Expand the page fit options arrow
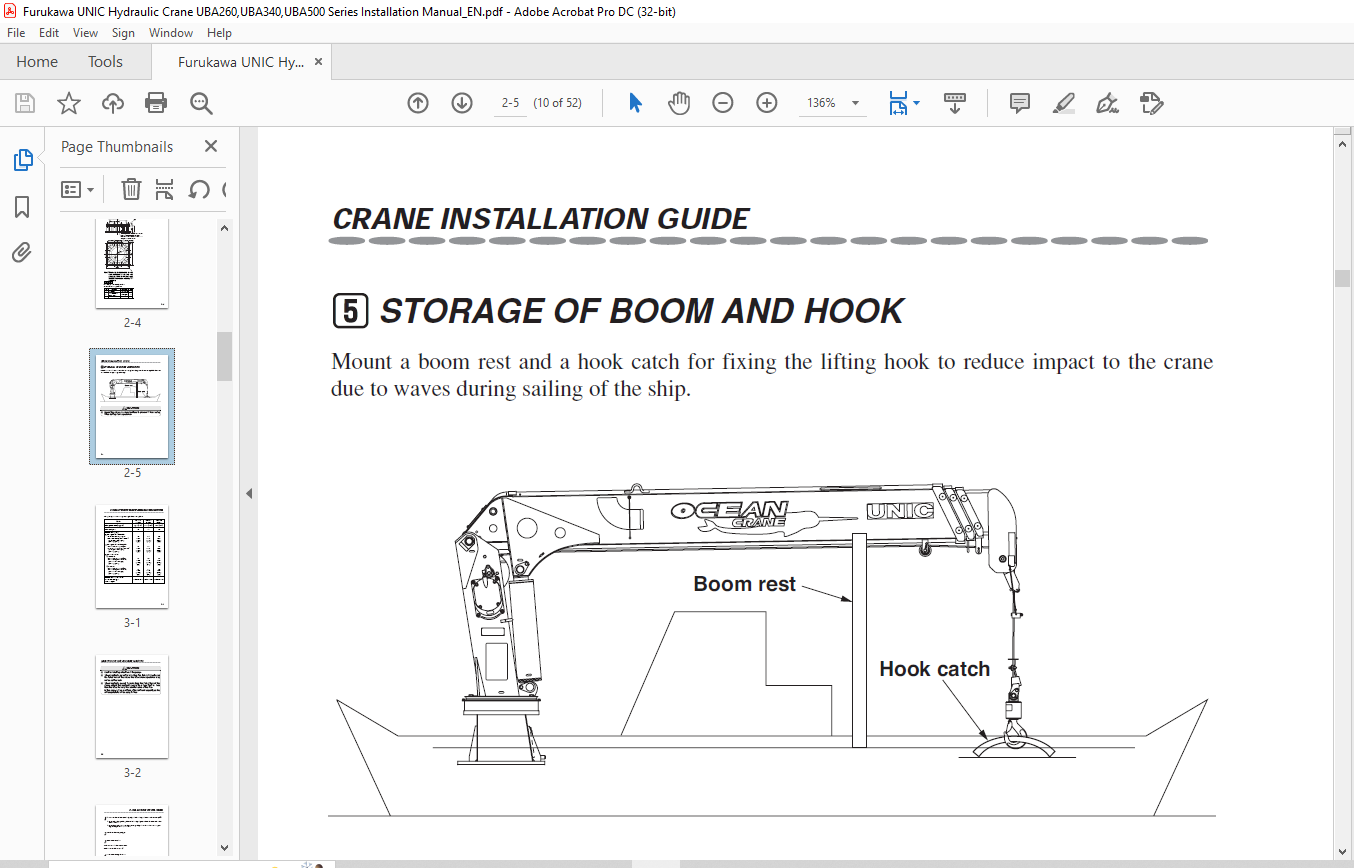Viewport: 1354px width, 868px height. [x=918, y=103]
